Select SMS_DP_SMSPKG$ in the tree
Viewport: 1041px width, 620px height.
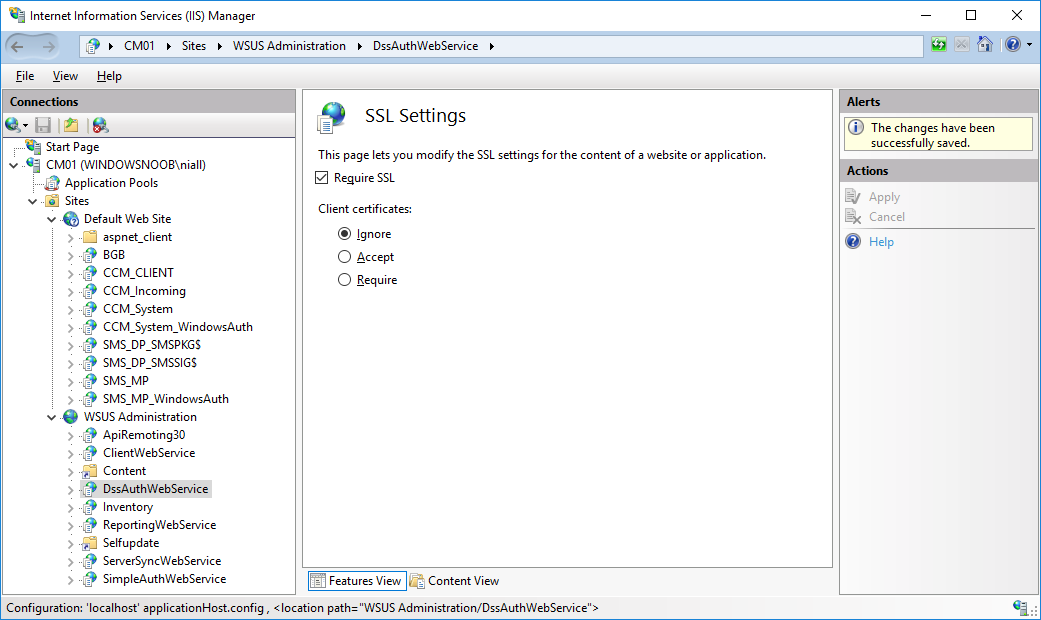coord(151,345)
